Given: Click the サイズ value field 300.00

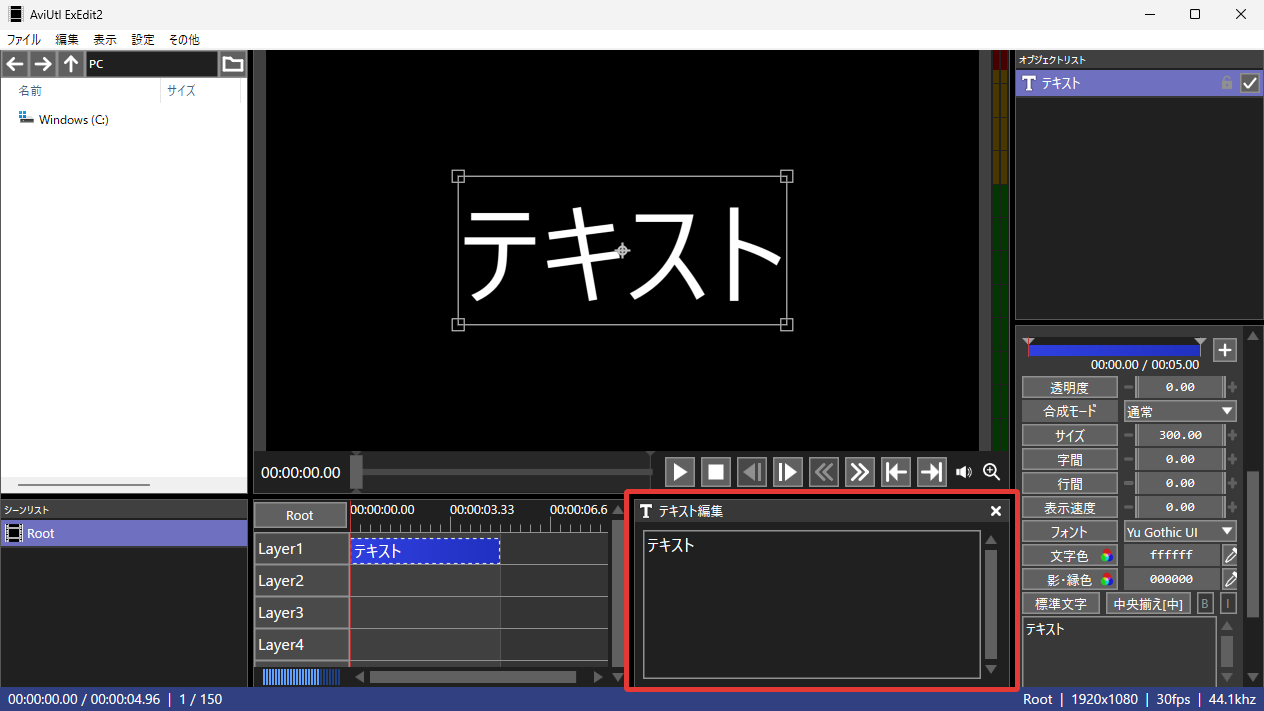Looking at the screenshot, I should click(1180, 435).
